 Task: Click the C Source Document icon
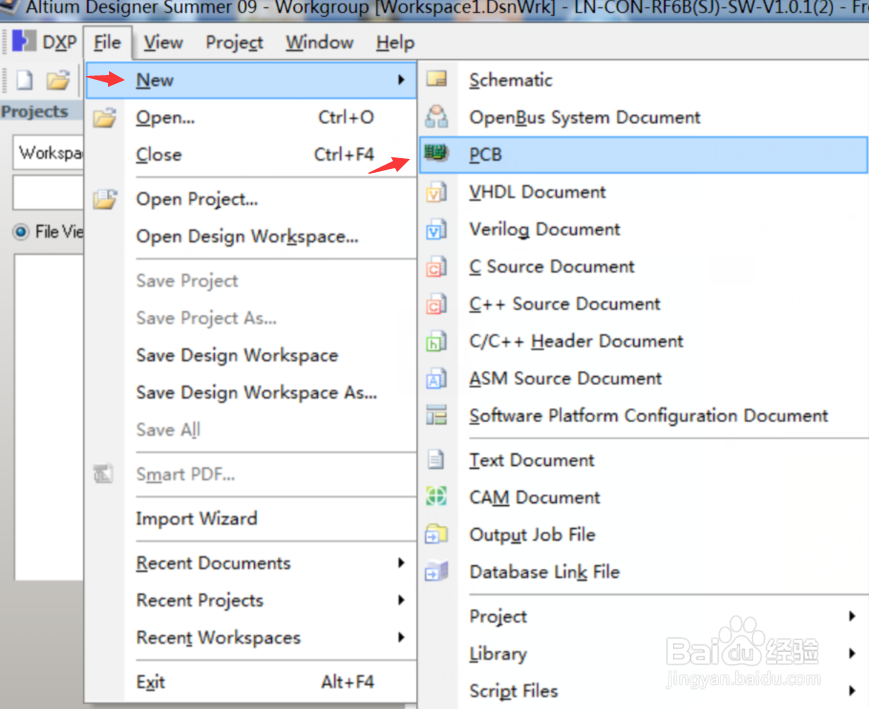click(x=437, y=267)
